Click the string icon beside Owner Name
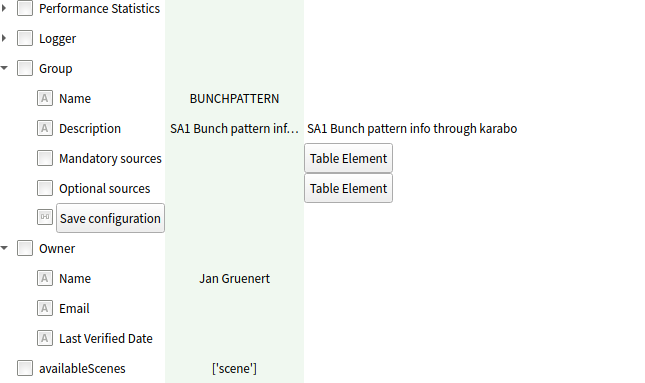645x383 pixels. point(45,279)
